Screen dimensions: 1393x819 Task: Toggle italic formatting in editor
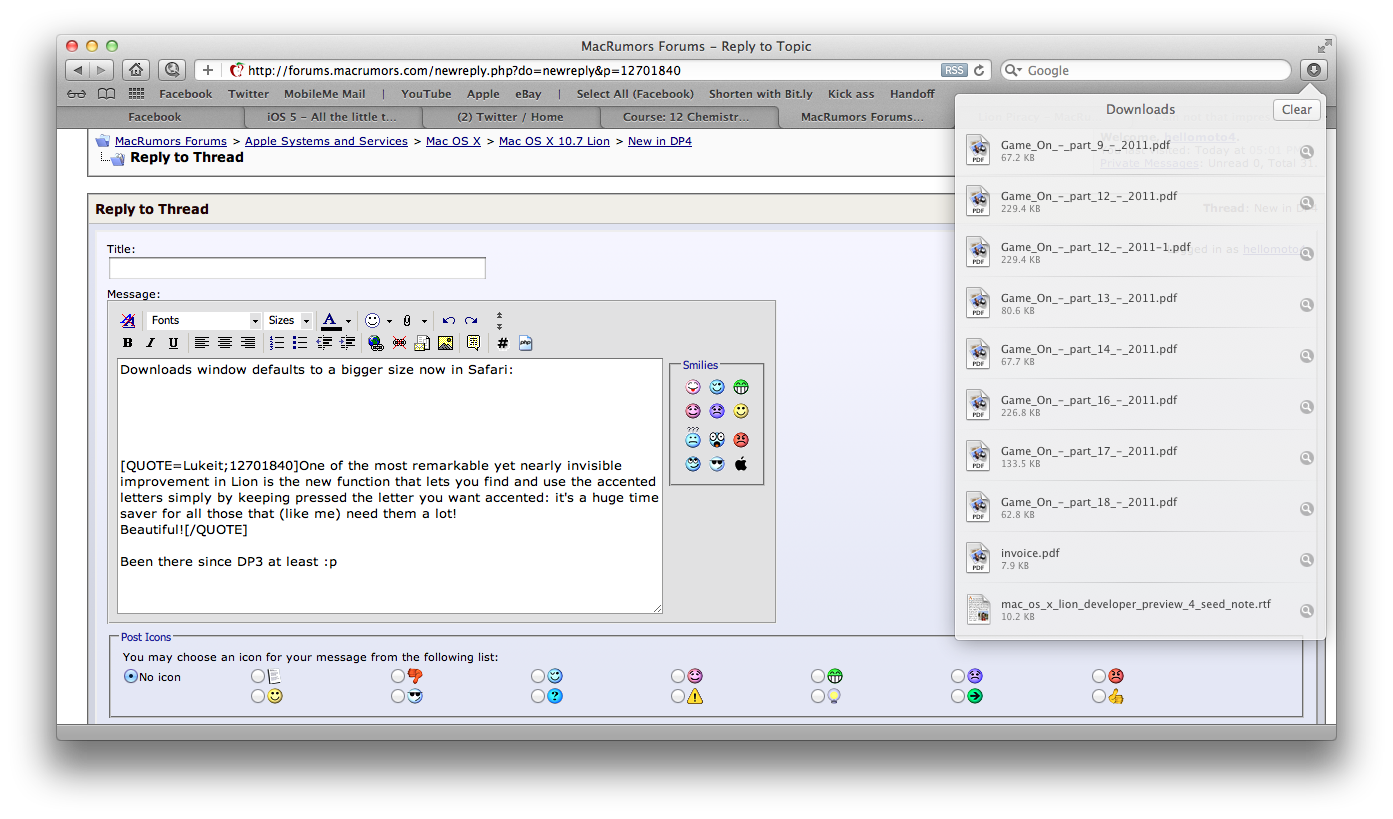coord(150,343)
